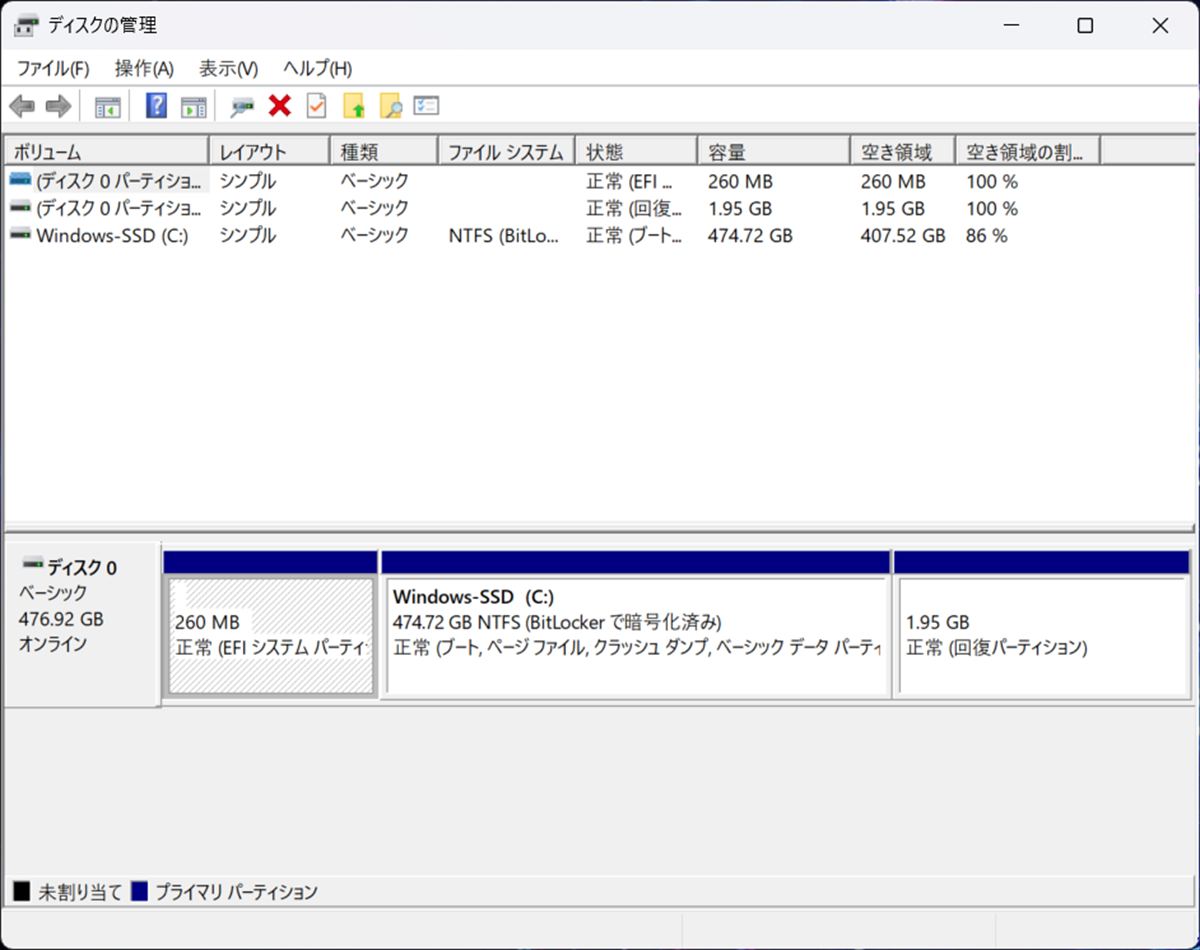Screen dimensions: 1200x950
Task: Click the checklist settings toolbar icon
Action: (427, 106)
